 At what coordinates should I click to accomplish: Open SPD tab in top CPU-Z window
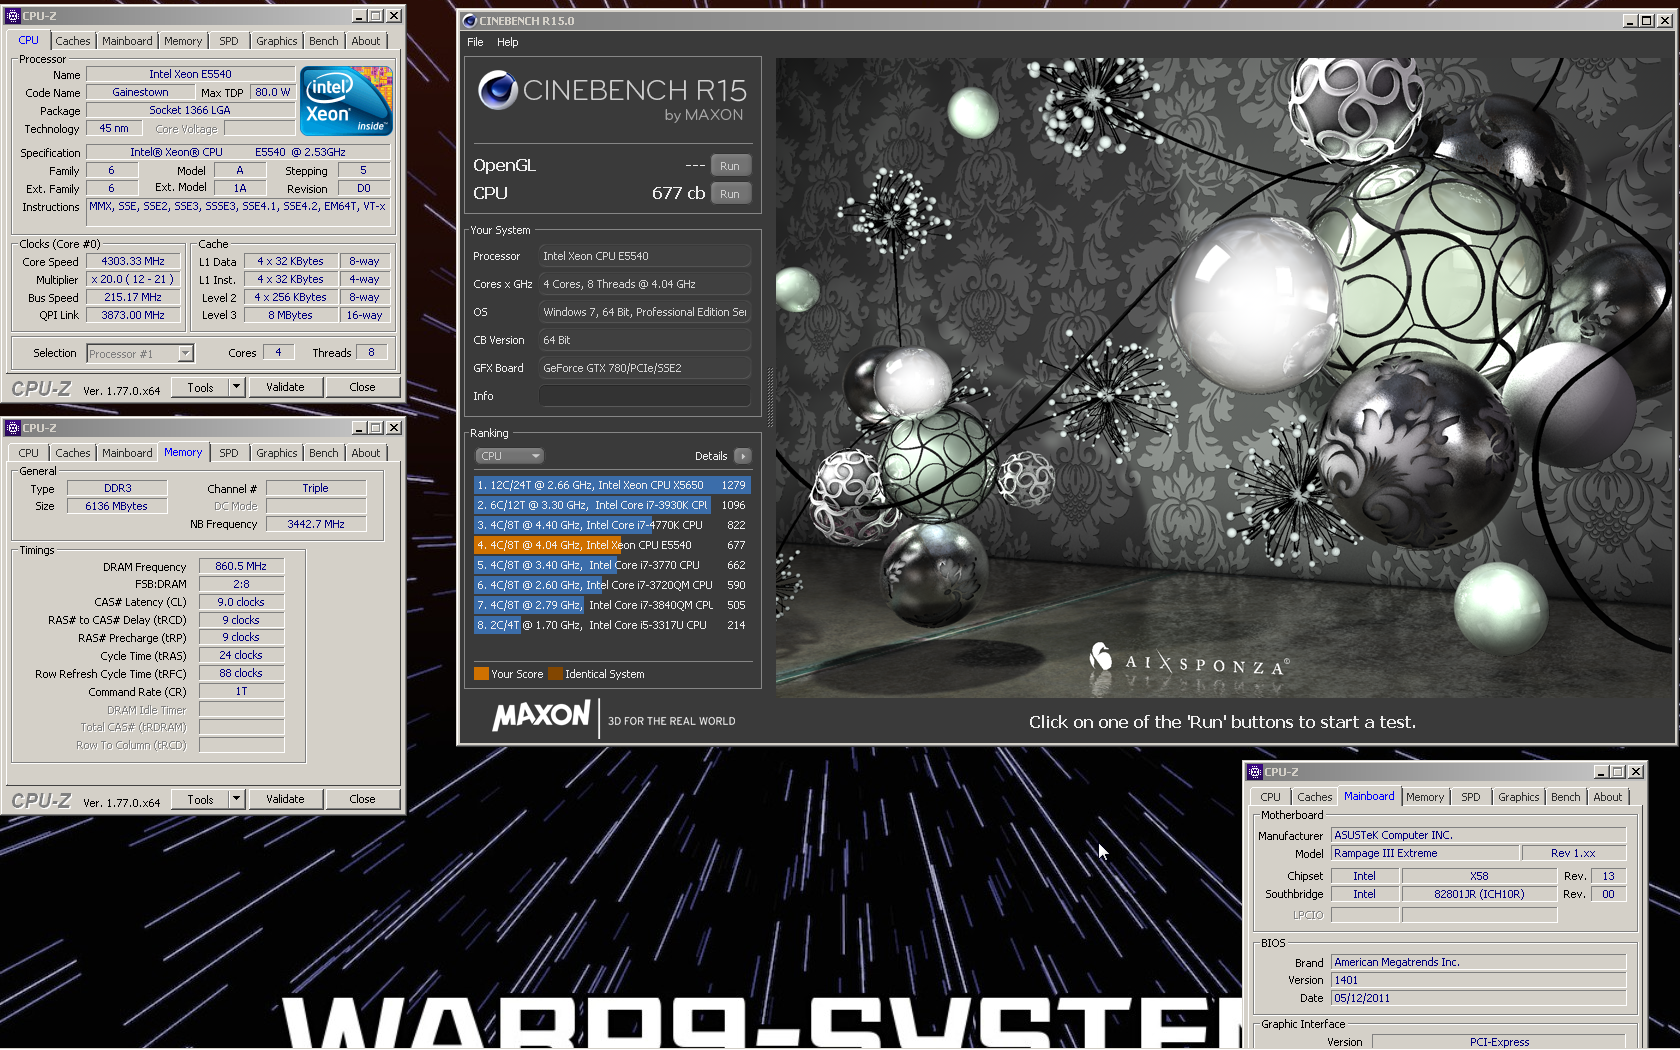click(x=229, y=41)
